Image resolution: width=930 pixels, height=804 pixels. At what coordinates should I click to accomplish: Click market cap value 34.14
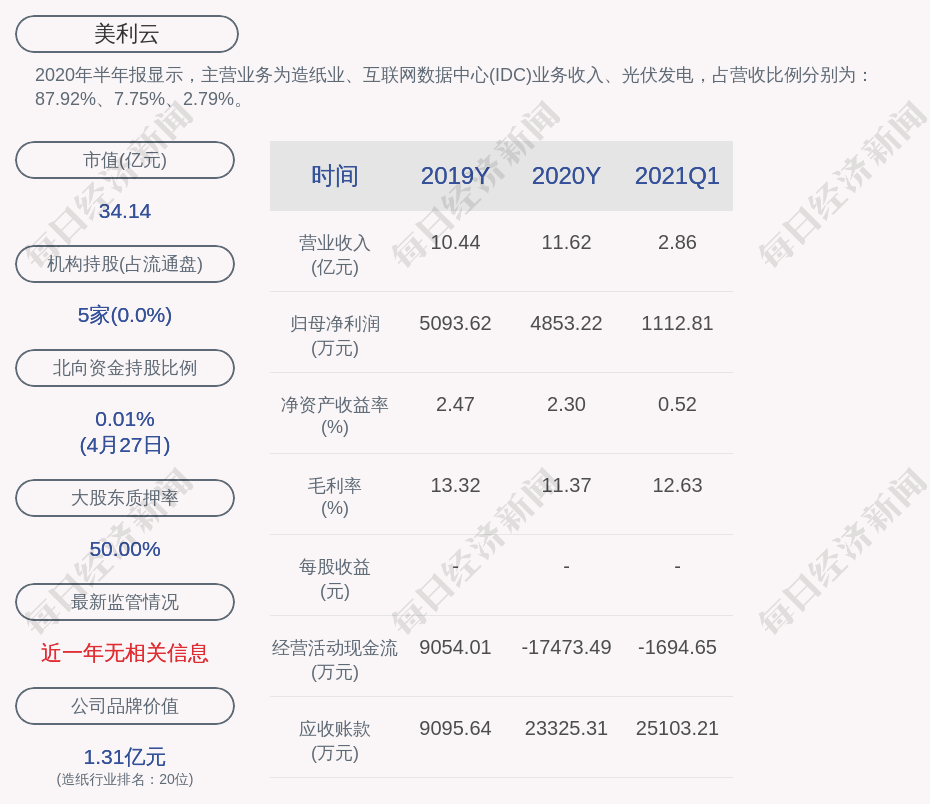coord(125,211)
